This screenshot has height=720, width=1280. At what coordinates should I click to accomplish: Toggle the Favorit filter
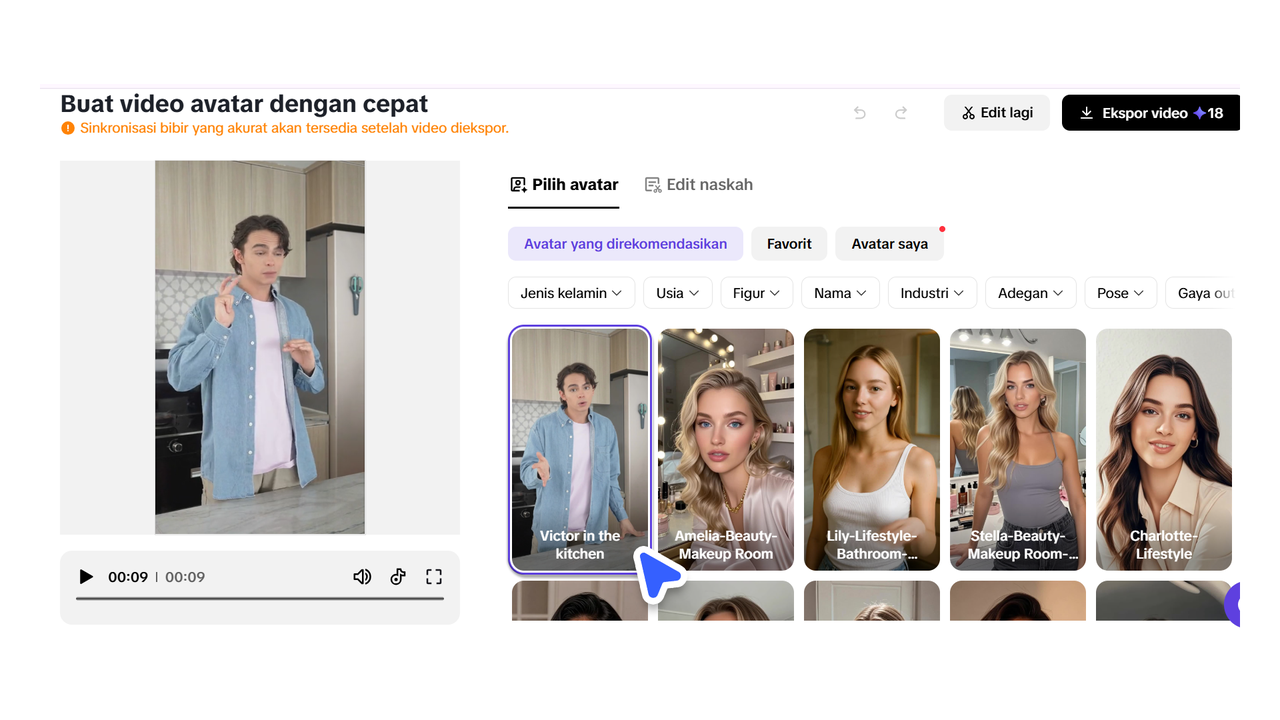[x=789, y=243]
